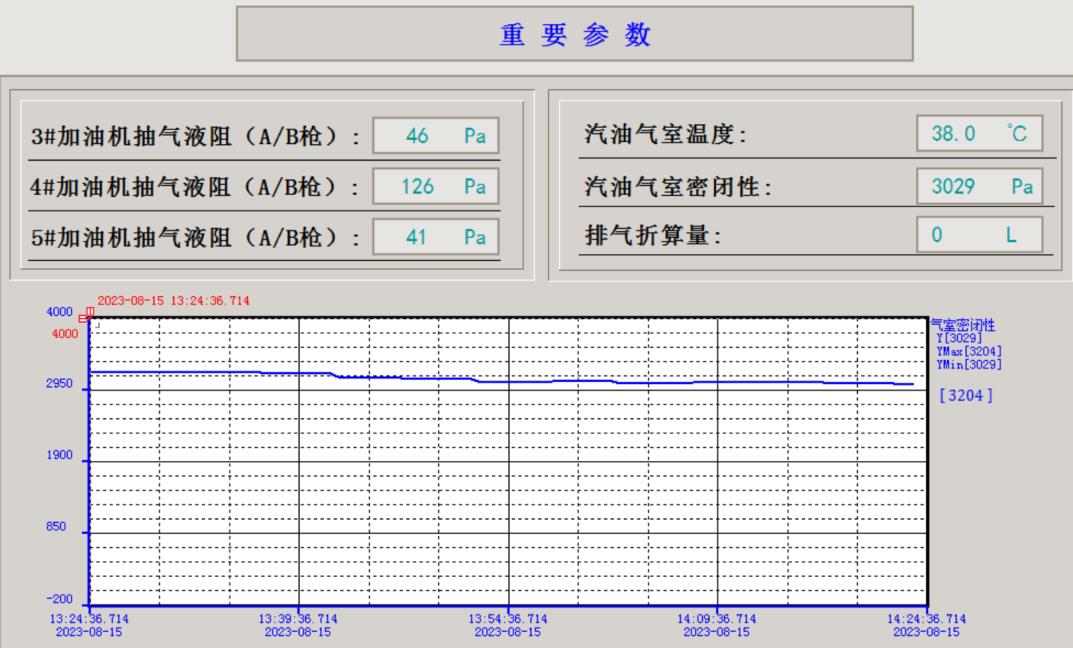
Task: Click the 汽油气室密闭性 label
Action: click(x=678, y=187)
